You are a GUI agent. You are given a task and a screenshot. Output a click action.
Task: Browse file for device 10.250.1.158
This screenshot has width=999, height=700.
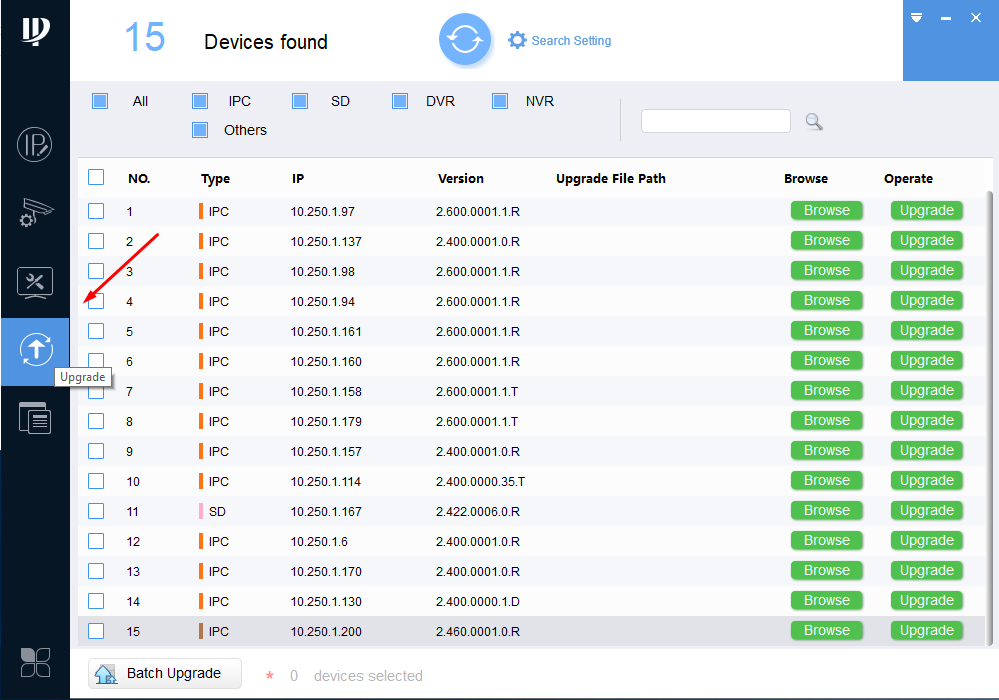(826, 390)
